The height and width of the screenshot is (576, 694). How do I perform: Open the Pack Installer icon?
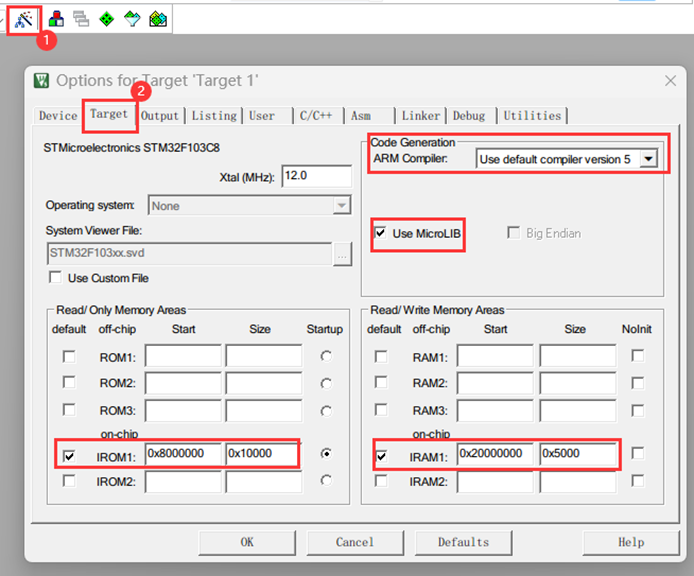[158, 19]
